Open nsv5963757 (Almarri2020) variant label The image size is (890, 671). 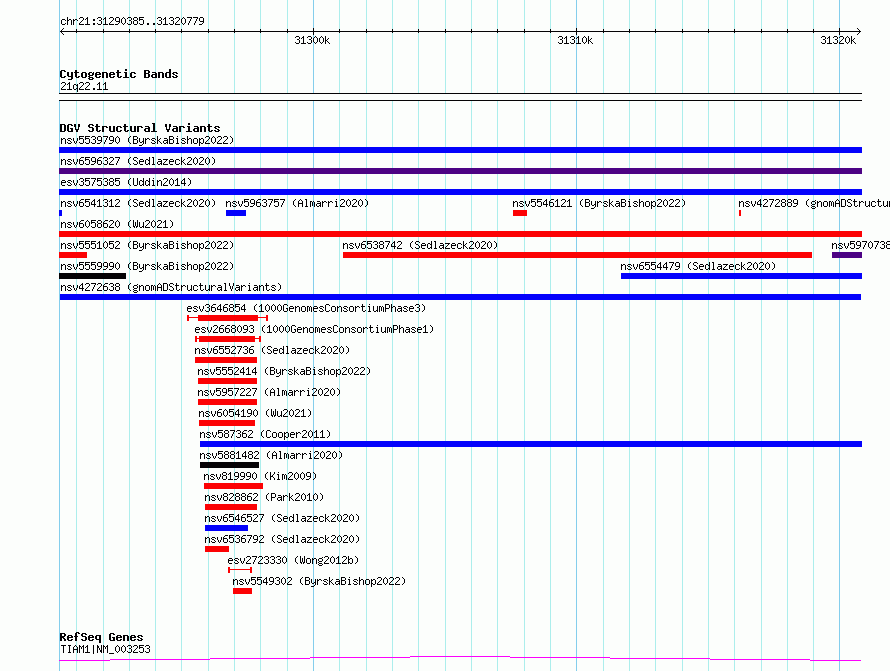[297, 203]
